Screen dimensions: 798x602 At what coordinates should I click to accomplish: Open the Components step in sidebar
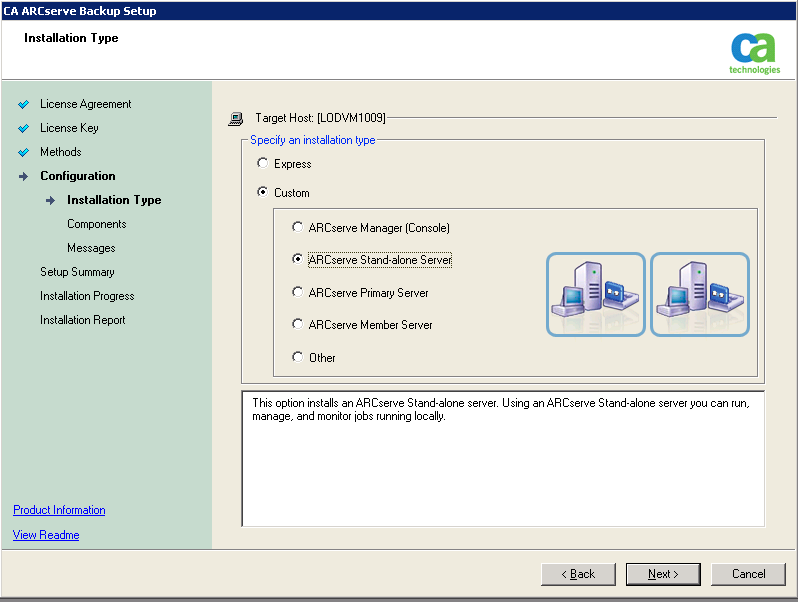tap(97, 224)
